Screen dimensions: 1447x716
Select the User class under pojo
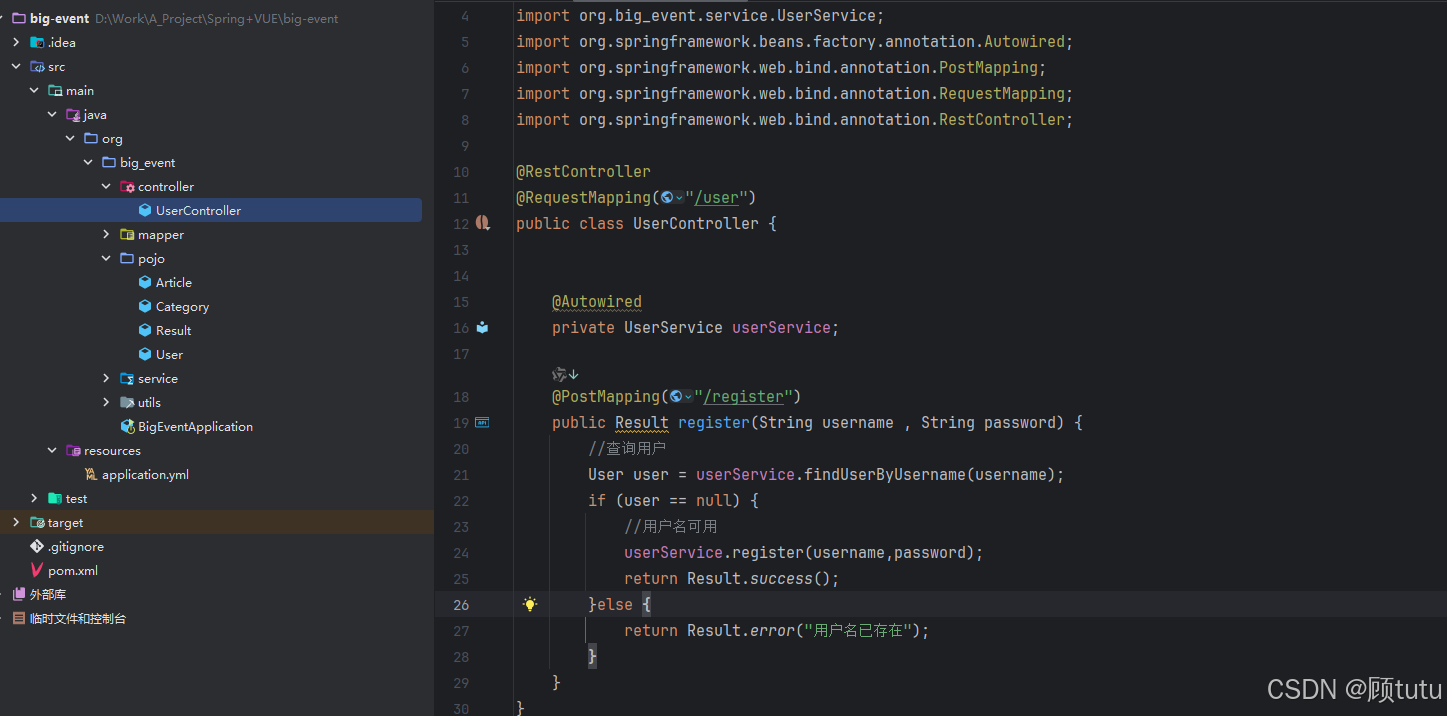[x=168, y=354]
